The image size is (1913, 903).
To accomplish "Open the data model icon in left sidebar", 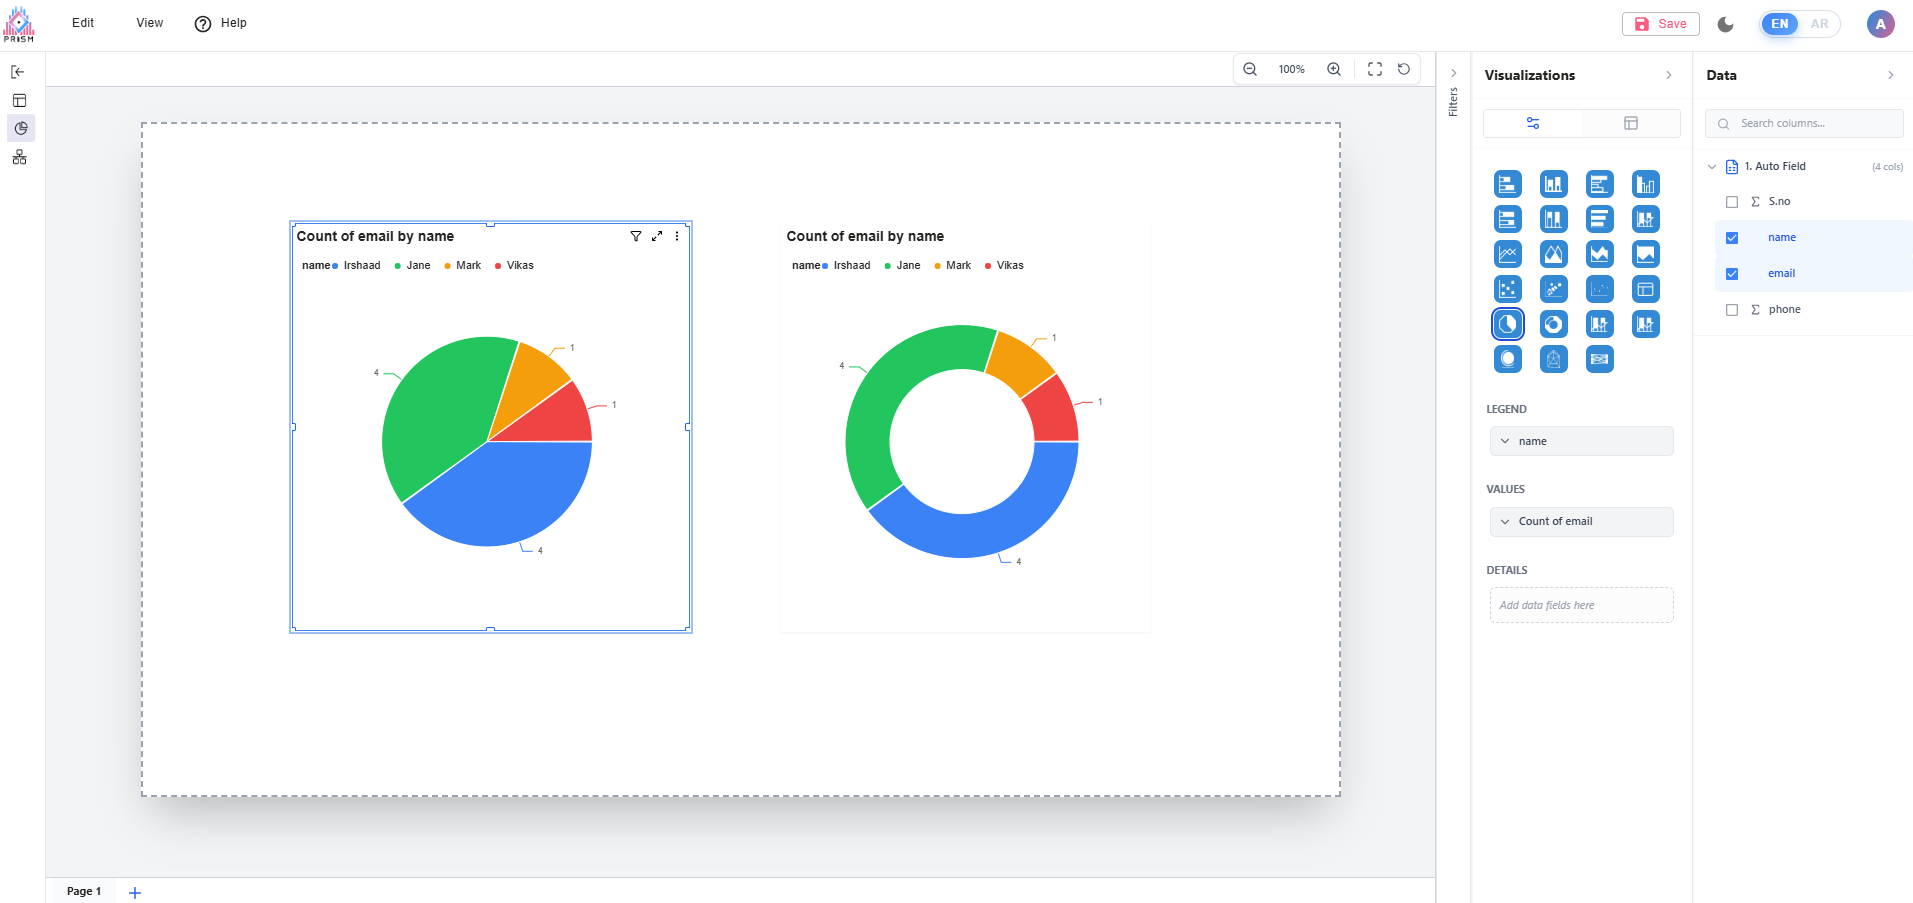I will pos(19,157).
